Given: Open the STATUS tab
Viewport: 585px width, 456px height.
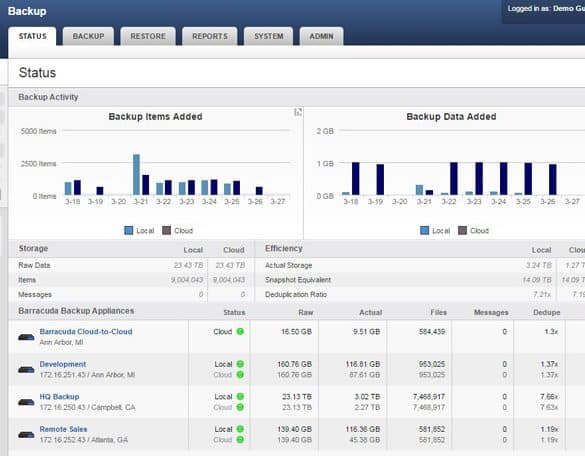Looking at the screenshot, I should [x=32, y=36].
